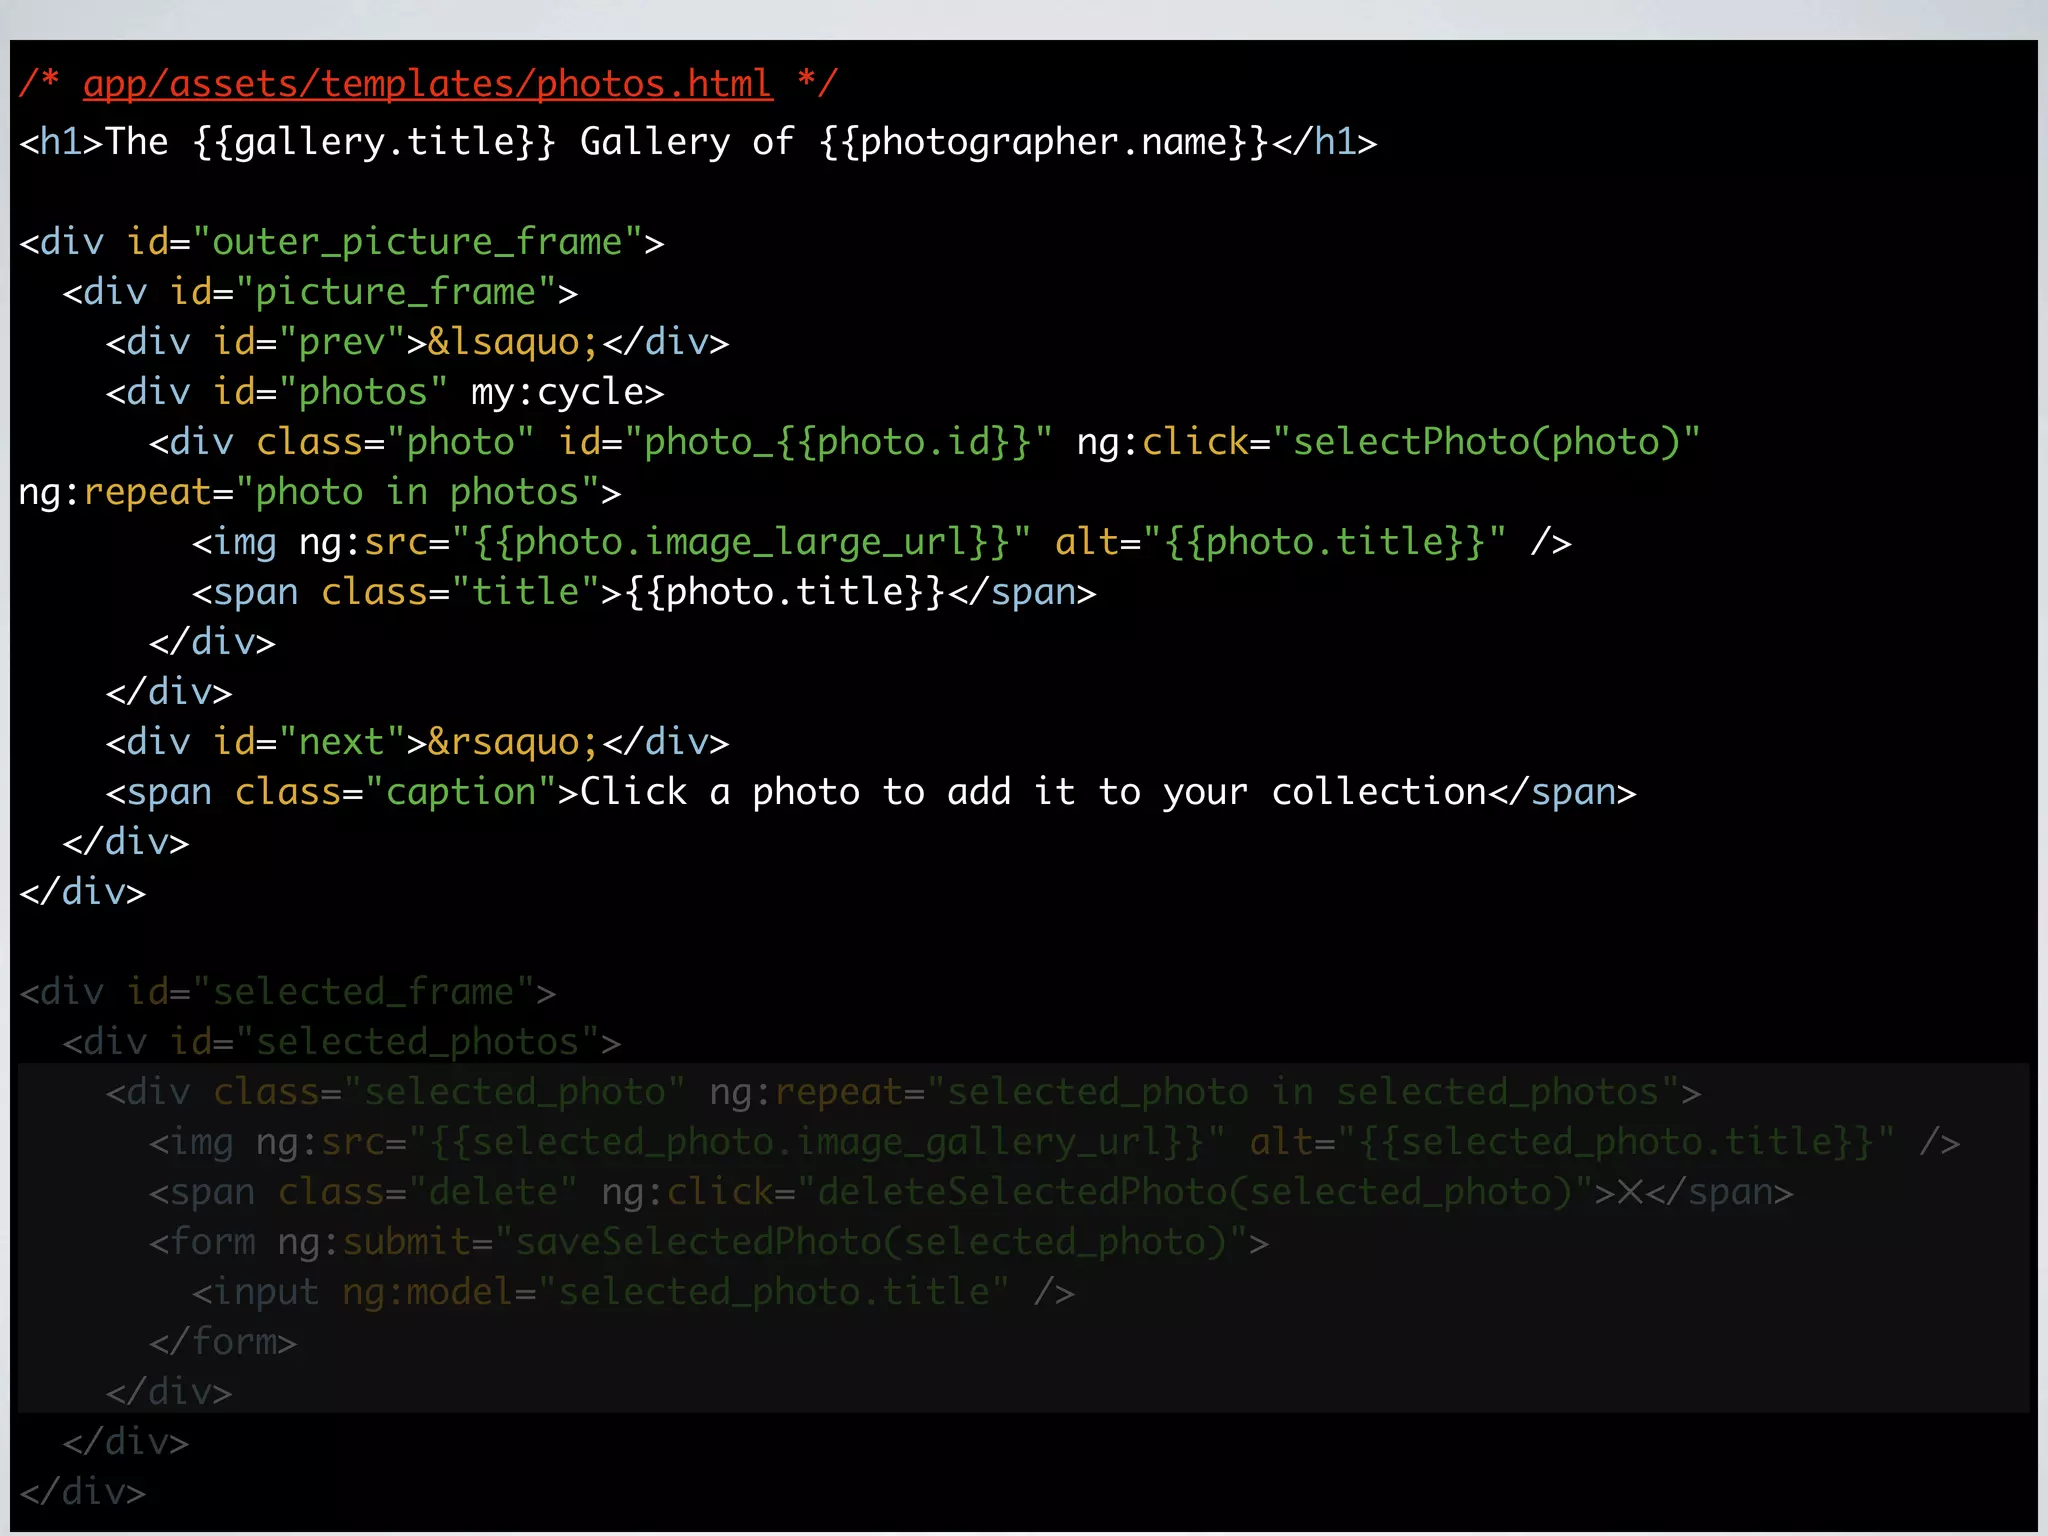Click the ng:repeat selected_photo in selected_photos line
This screenshot has height=1536, width=2048.
pos(903,1092)
